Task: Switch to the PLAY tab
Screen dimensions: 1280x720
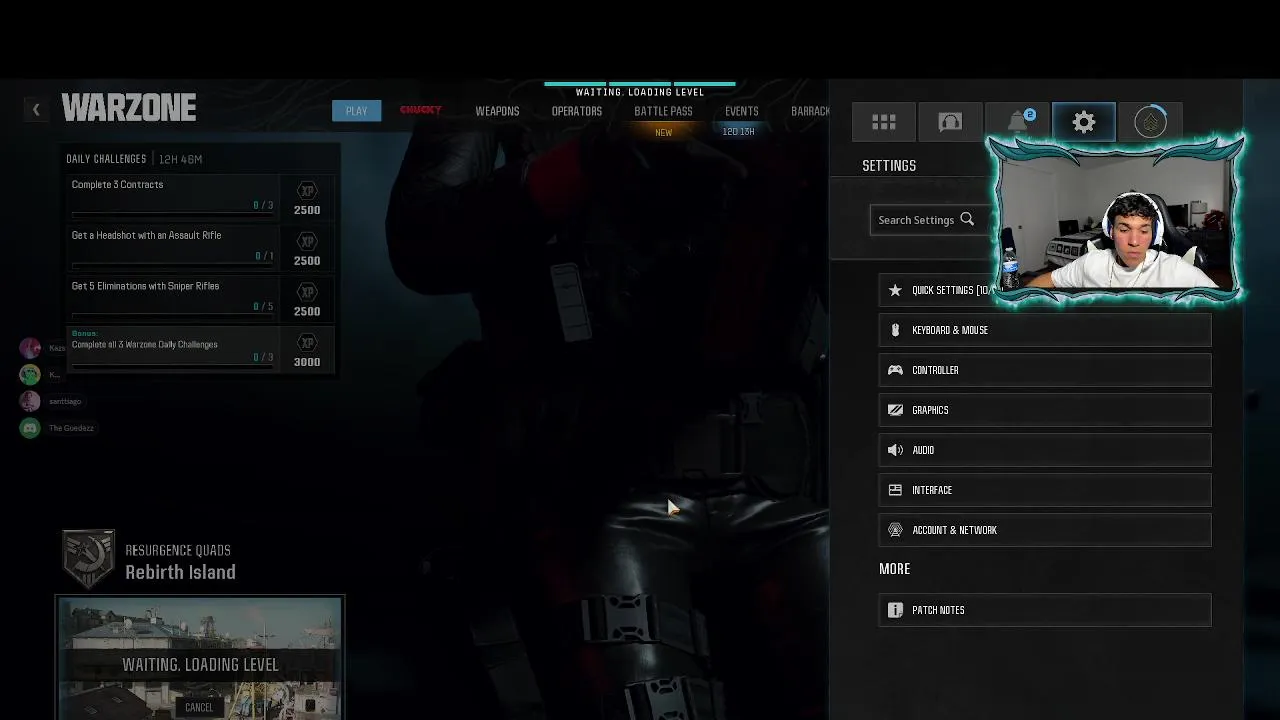Action: 356,111
